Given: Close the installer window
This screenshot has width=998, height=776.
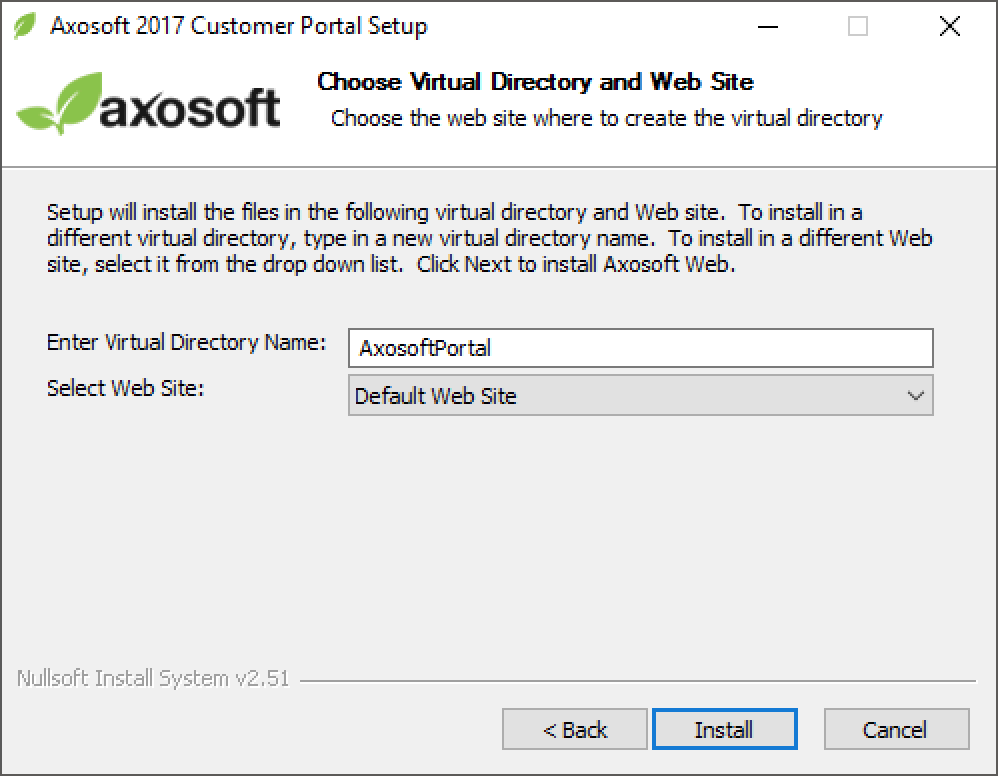Looking at the screenshot, I should tap(949, 26).
